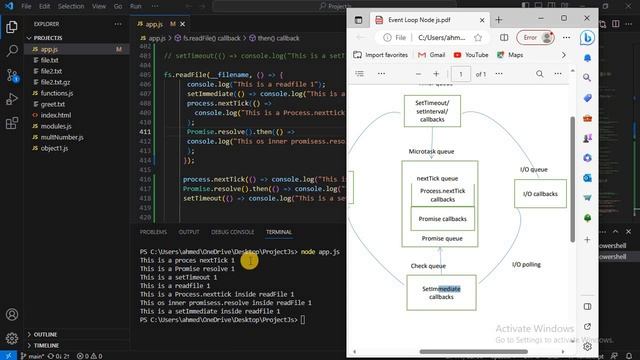This screenshot has width=640, height=360.
Task: Open the Selection menu
Action: coord(71,6)
